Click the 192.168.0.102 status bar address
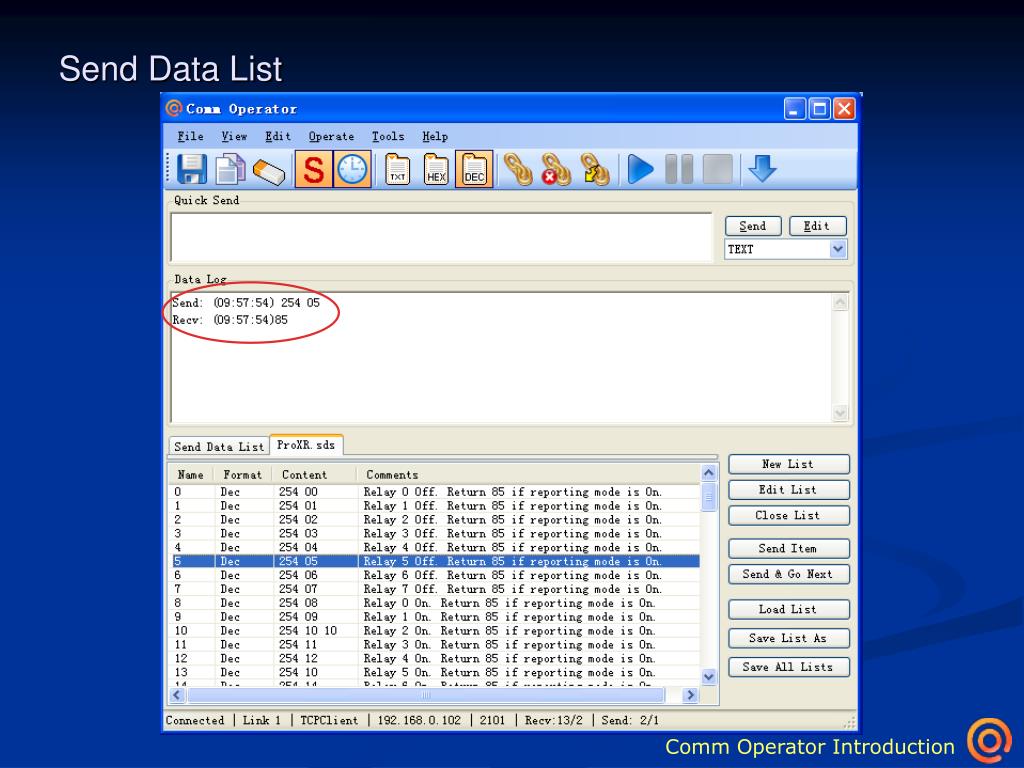Viewport: 1024px width, 768px height. (419, 720)
